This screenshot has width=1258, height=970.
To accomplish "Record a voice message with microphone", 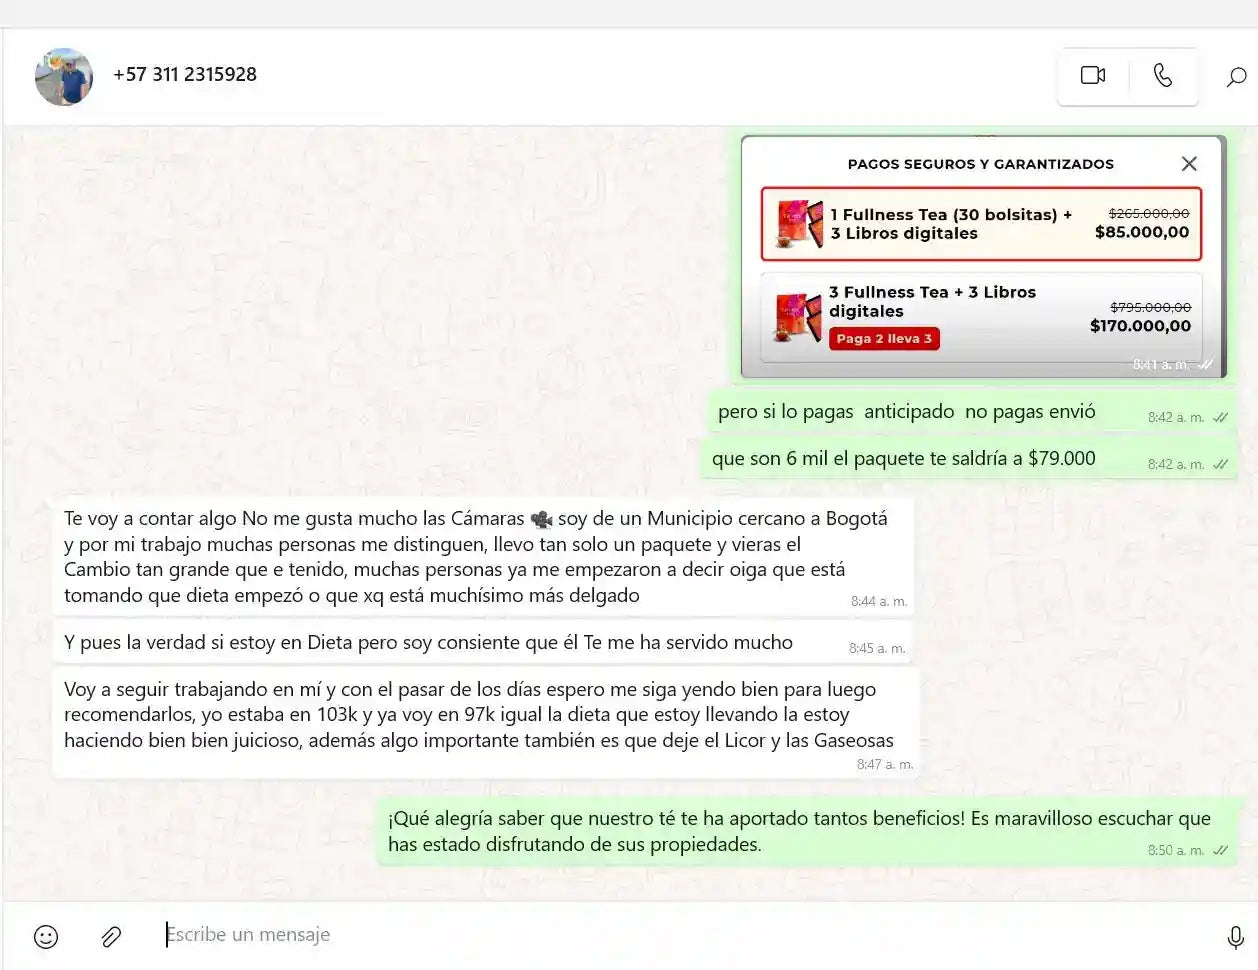I will pos(1235,936).
